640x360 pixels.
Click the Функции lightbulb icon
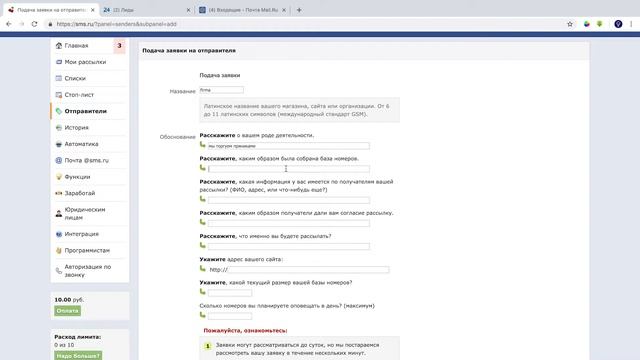pos(59,177)
